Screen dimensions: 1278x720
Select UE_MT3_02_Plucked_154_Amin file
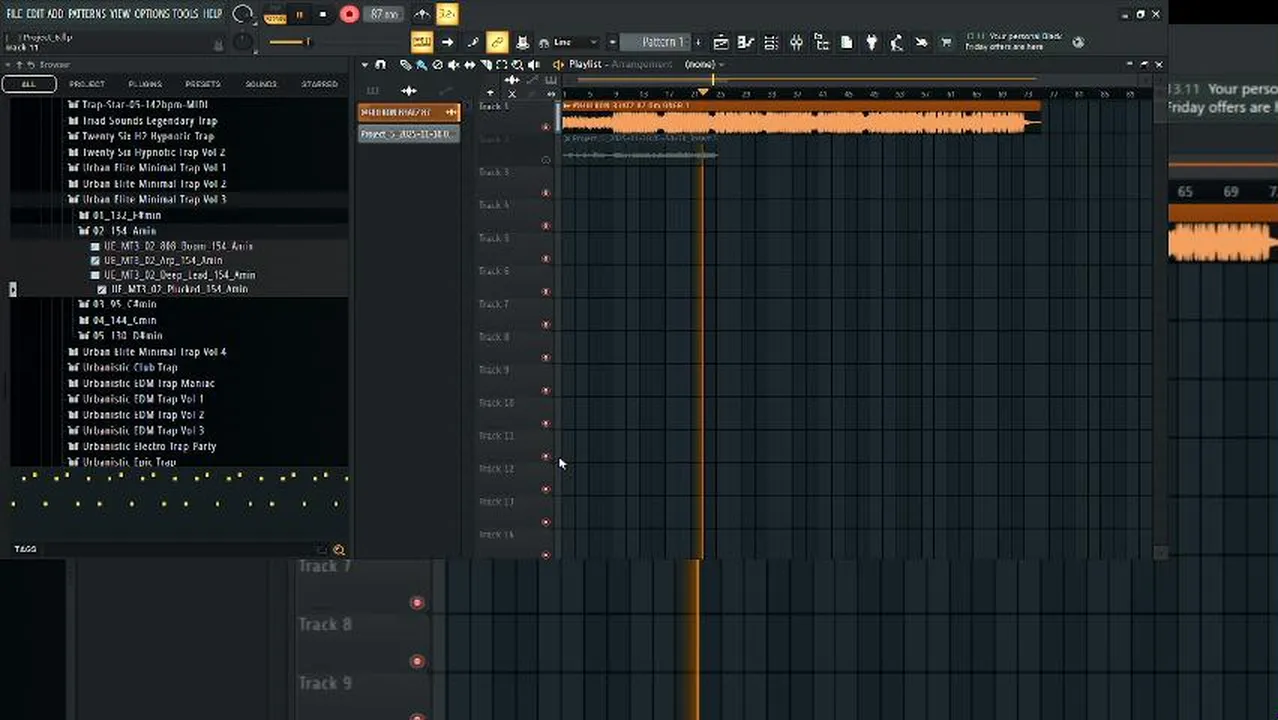(x=173, y=289)
